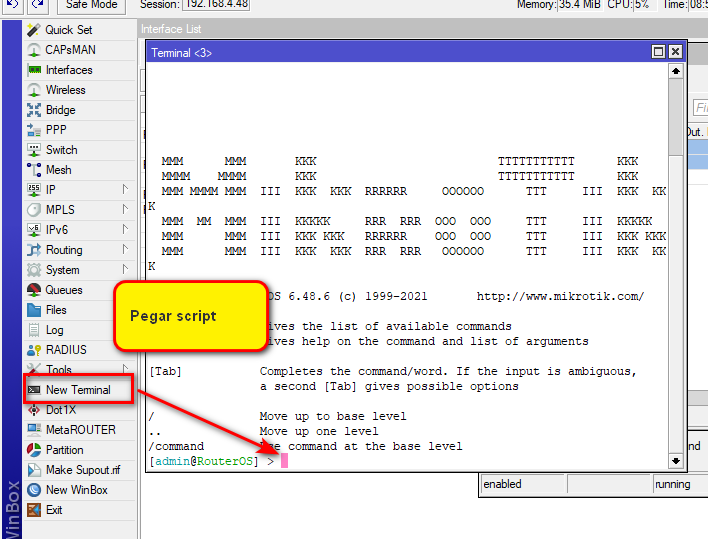Click the Interface List window title
The height and width of the screenshot is (539, 708).
[x=171, y=29]
